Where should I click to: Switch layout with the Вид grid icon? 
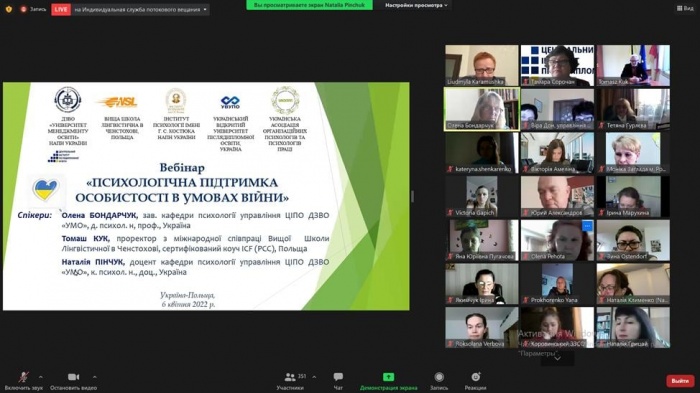coord(685,8)
